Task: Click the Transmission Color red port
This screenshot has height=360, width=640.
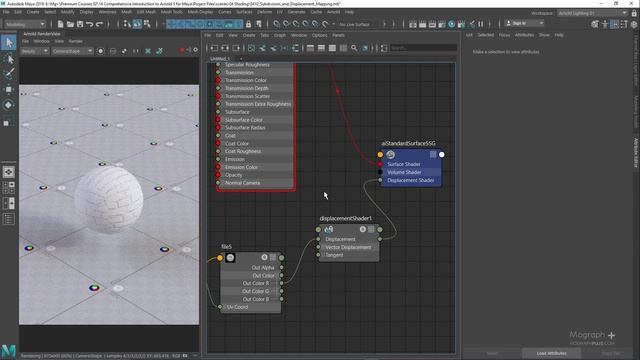Action: (218, 80)
